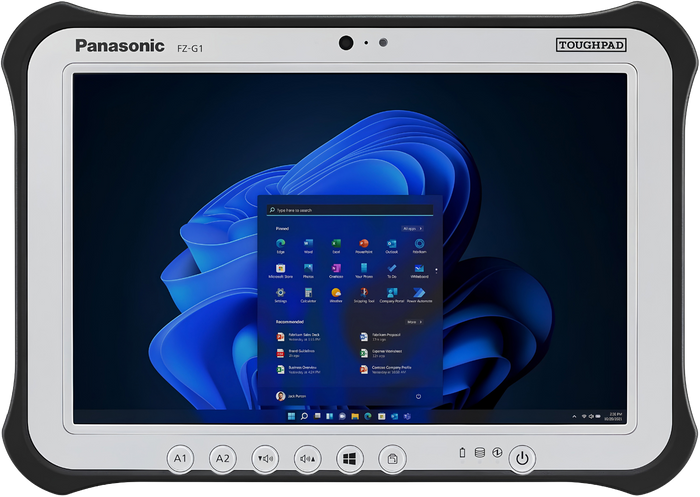Viewport: 700px width, 497px height.
Task: Click the More recommended button
Action: [414, 322]
